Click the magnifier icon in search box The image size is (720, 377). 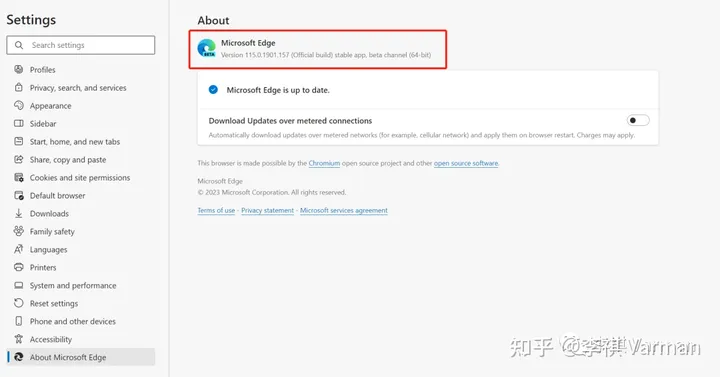coord(19,45)
